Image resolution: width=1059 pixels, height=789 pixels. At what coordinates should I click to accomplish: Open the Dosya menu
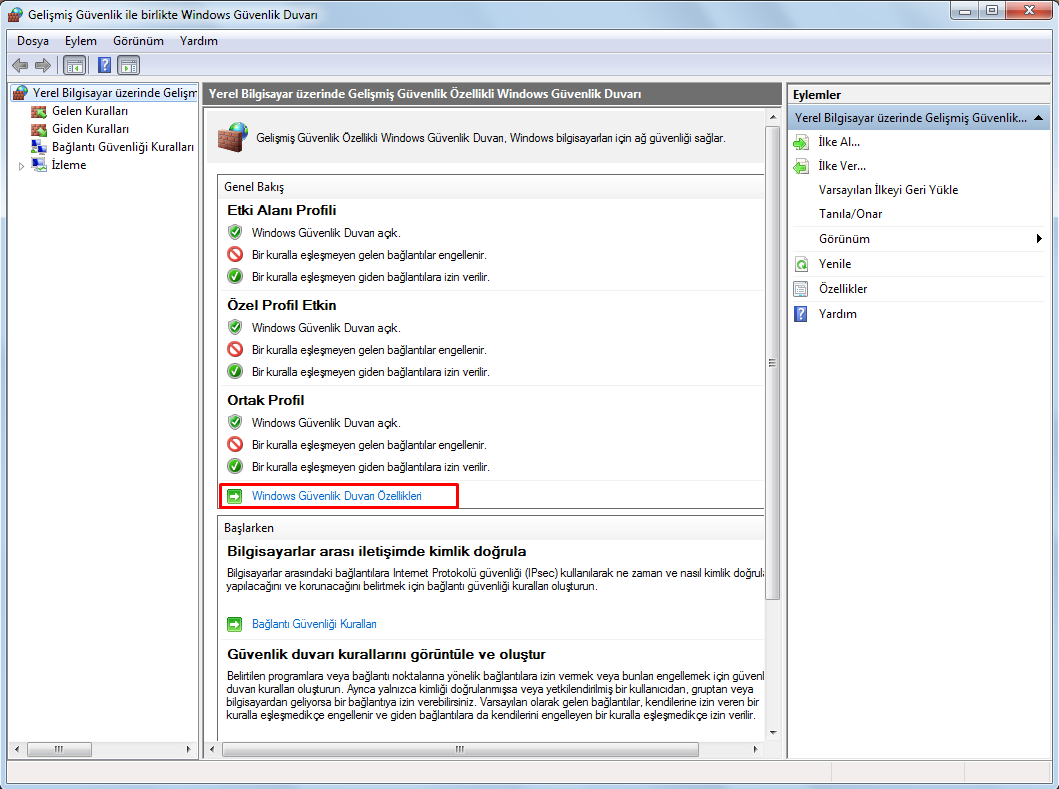[33, 41]
